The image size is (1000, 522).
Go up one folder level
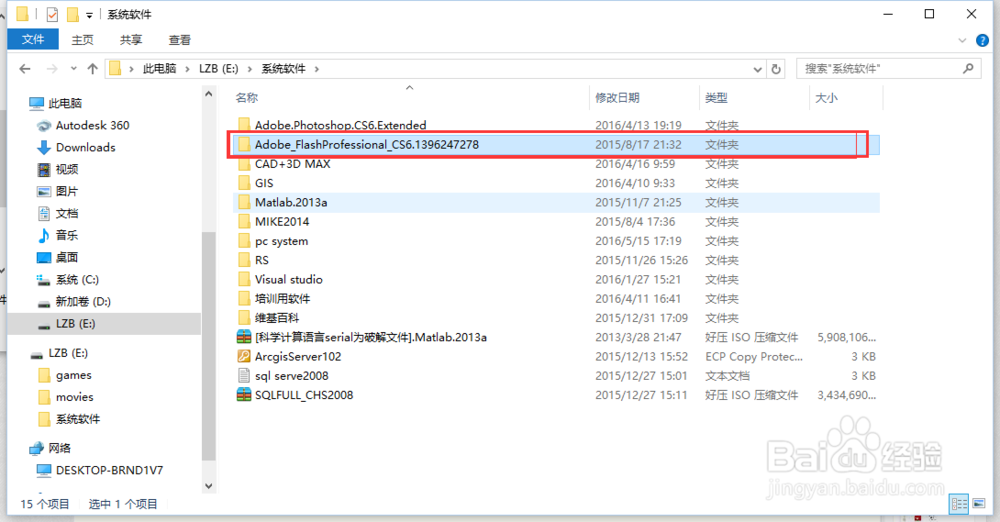point(92,68)
